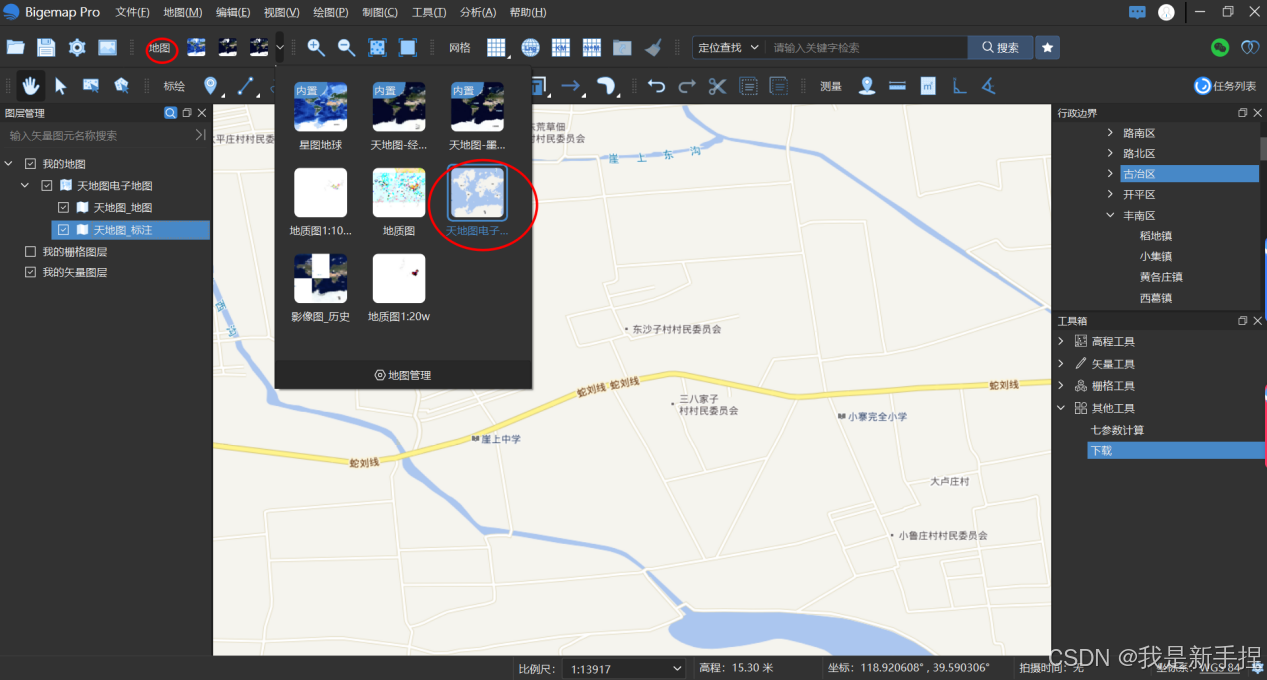Click the 输入矢量图元名称搜索 filter field
The width and height of the screenshot is (1267, 680).
[97, 135]
